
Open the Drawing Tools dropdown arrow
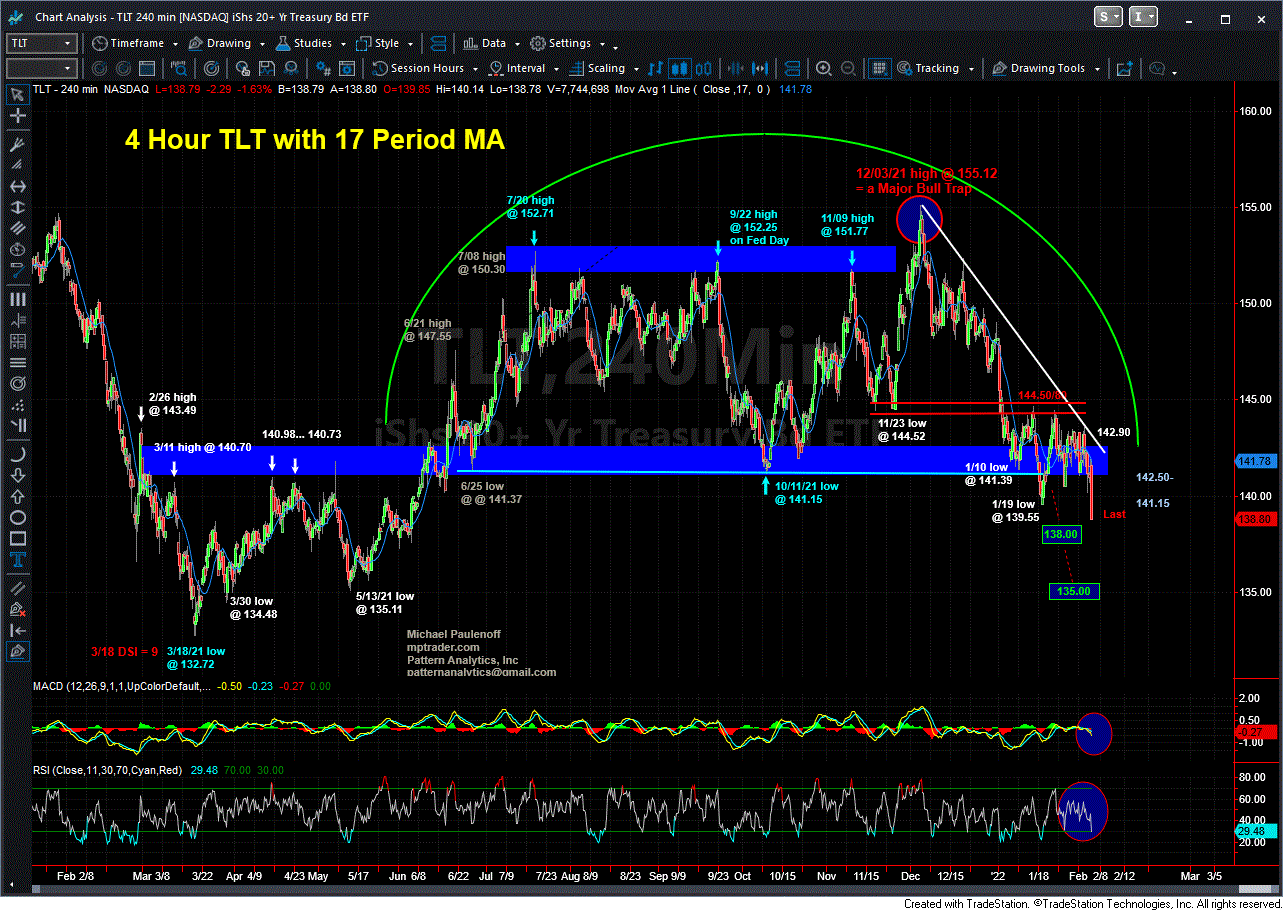1096,69
